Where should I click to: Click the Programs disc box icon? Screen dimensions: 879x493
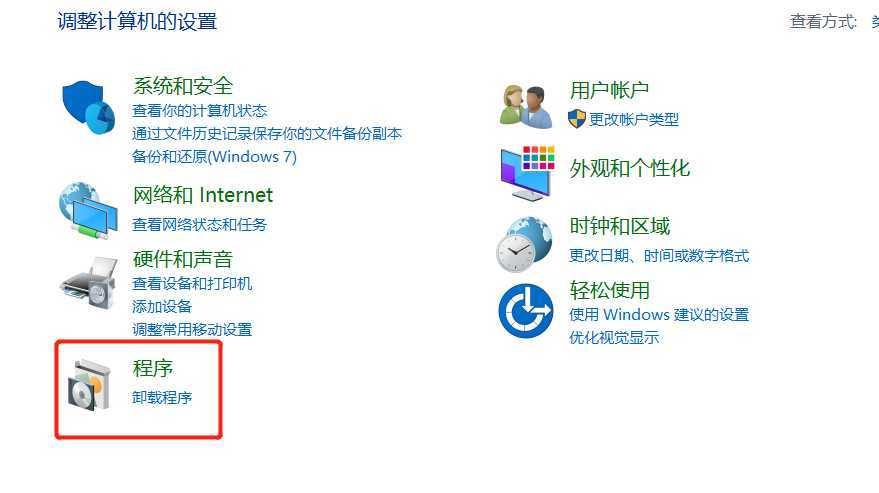[x=89, y=385]
